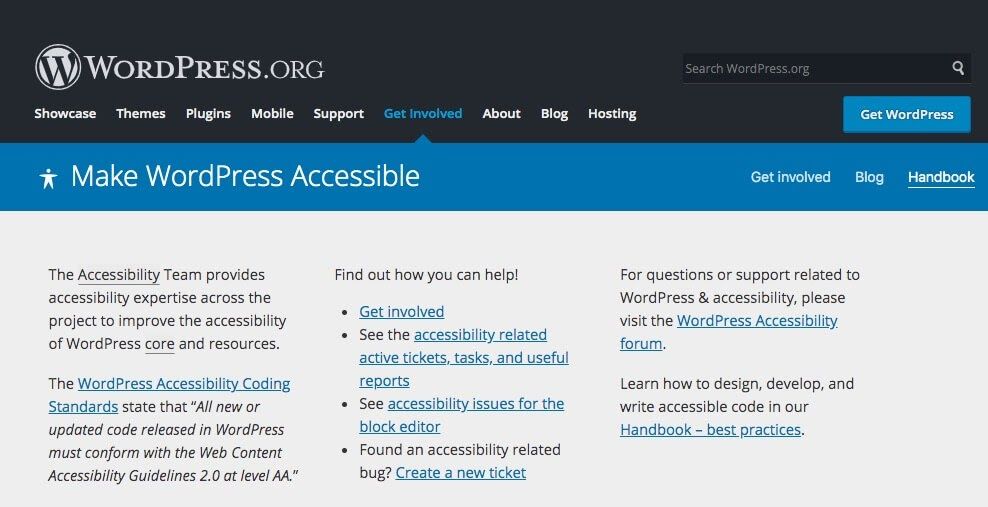Viewport: 988px width, 507px height.
Task: Open accessibility issues for block editor link
Action: pos(475,404)
